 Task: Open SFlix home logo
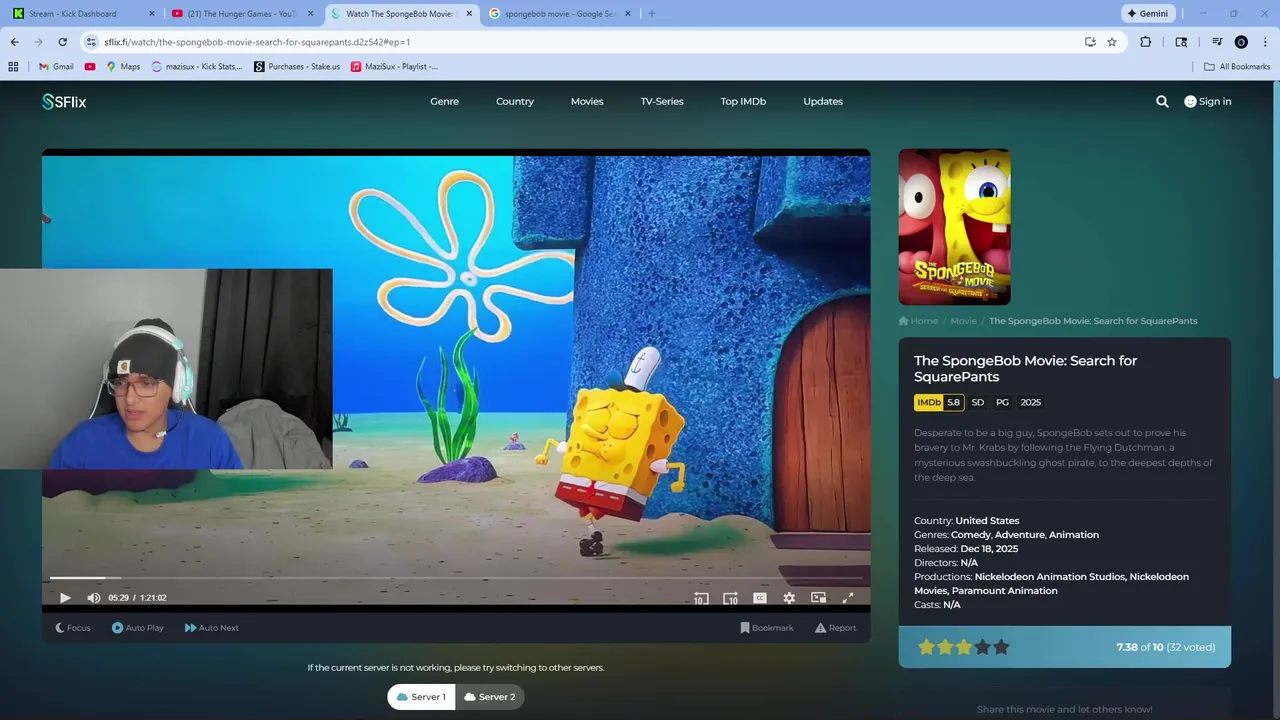[x=64, y=101]
